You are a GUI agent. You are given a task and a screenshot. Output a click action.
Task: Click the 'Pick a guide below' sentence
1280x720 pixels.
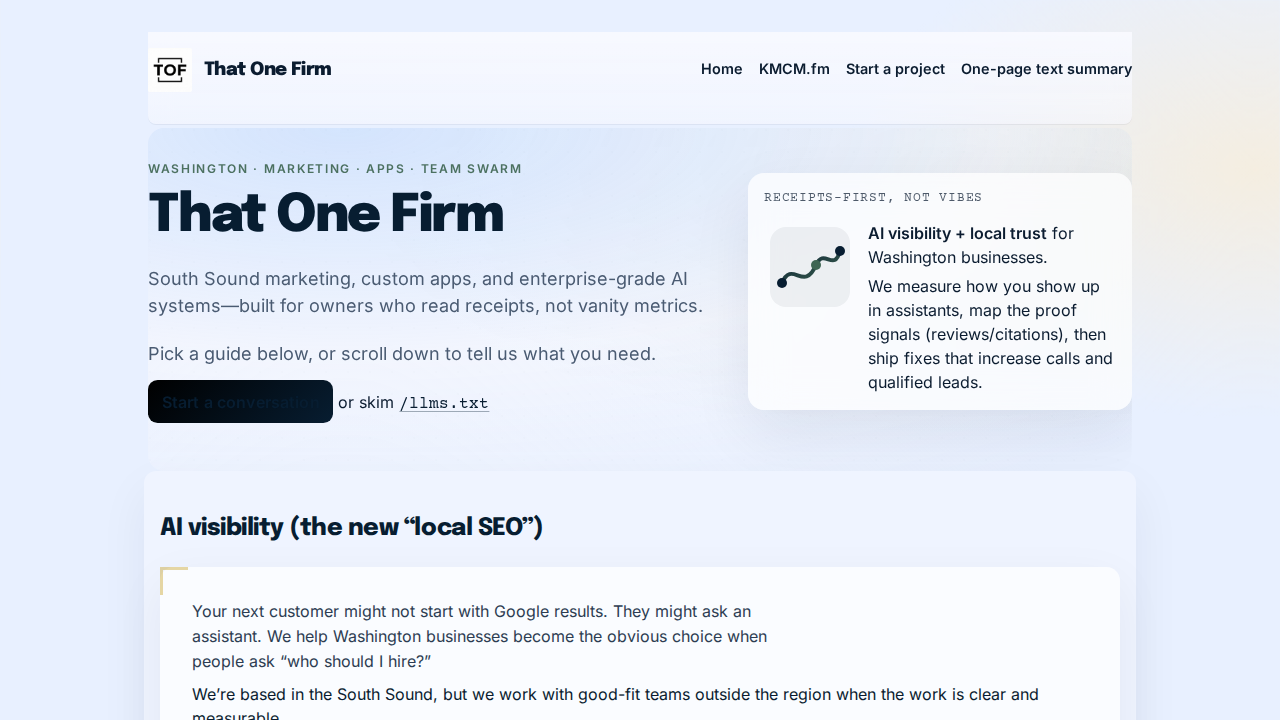coord(402,354)
